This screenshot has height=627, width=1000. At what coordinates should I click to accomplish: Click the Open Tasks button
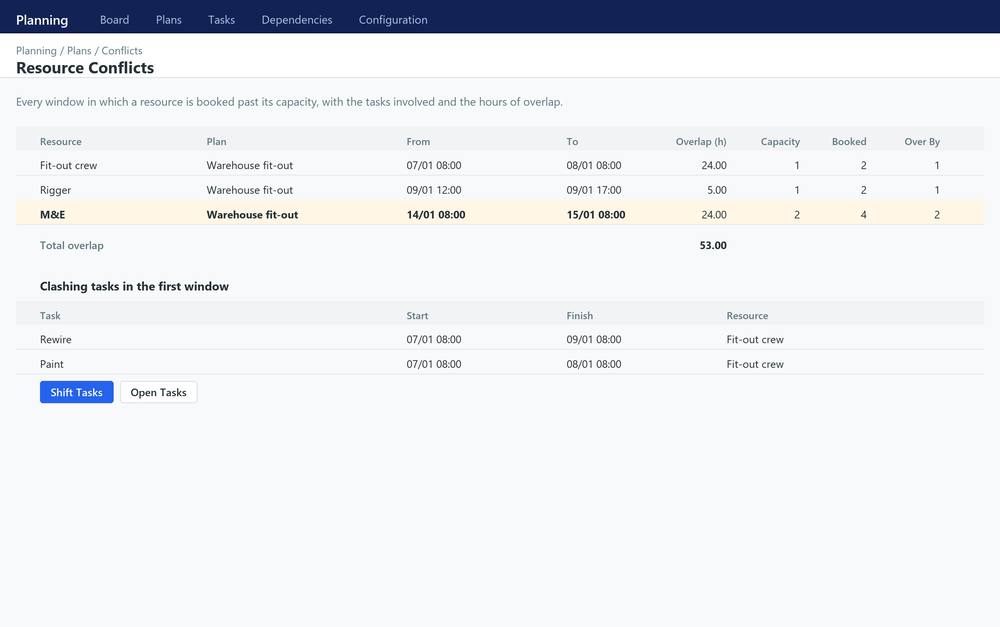[159, 392]
